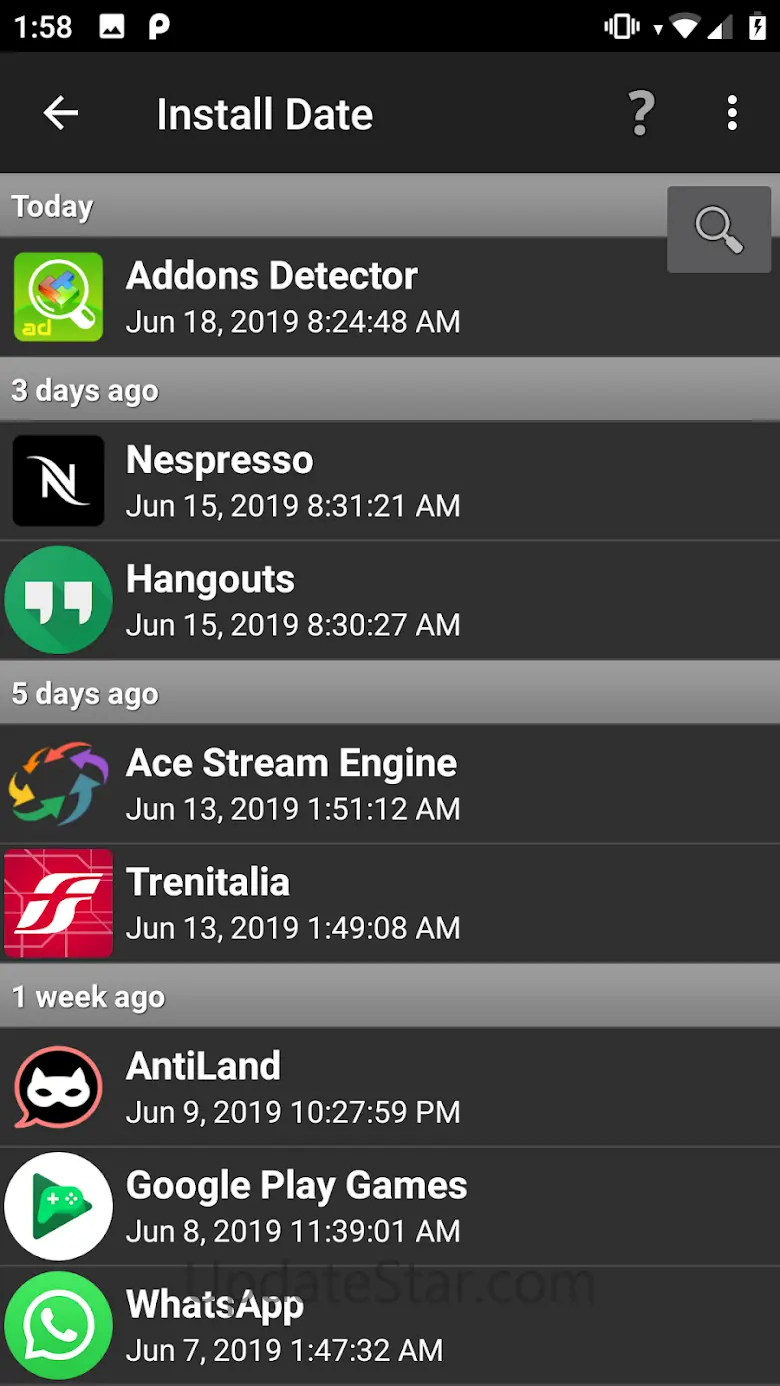The height and width of the screenshot is (1386, 780).
Task: Tap the WhatsApp icon
Action: click(x=58, y=1325)
